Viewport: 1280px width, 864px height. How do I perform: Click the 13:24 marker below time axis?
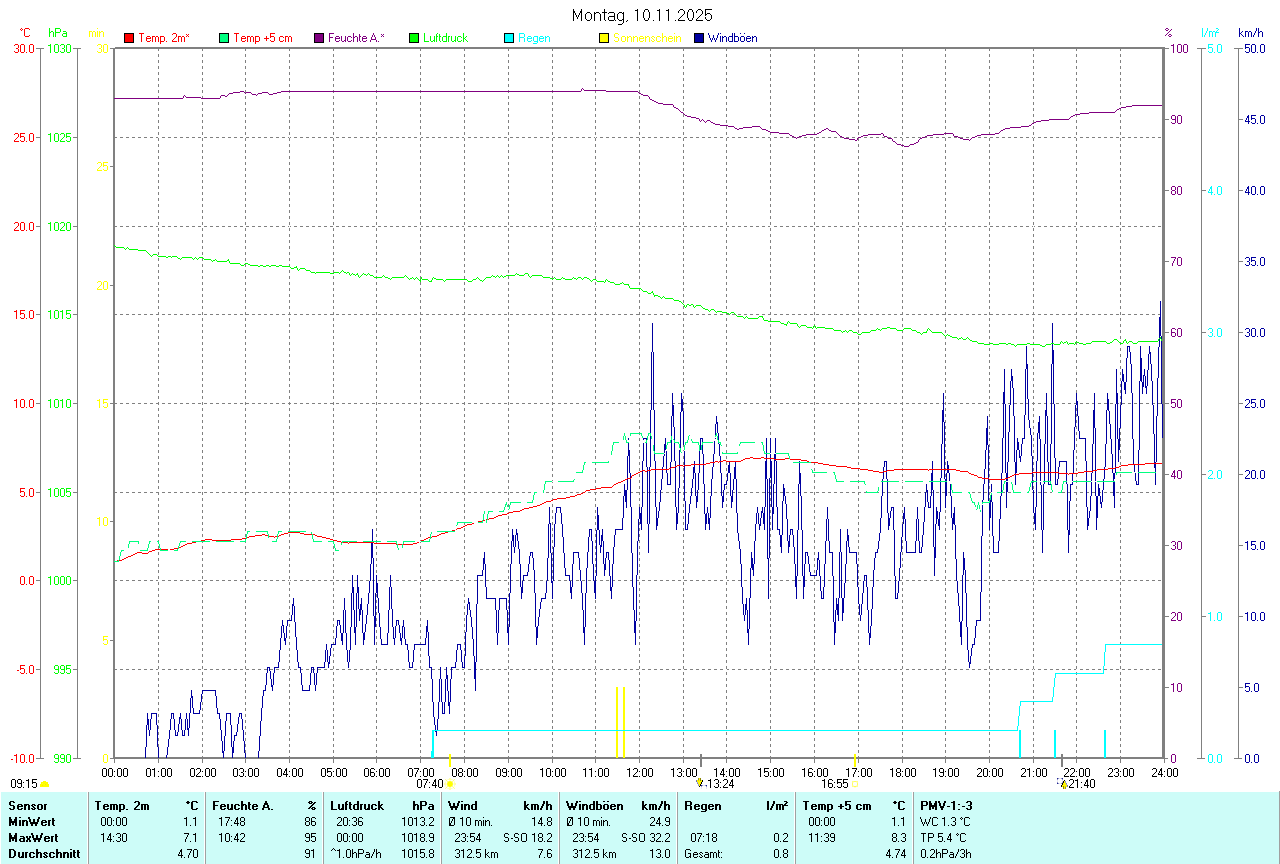pos(700,784)
